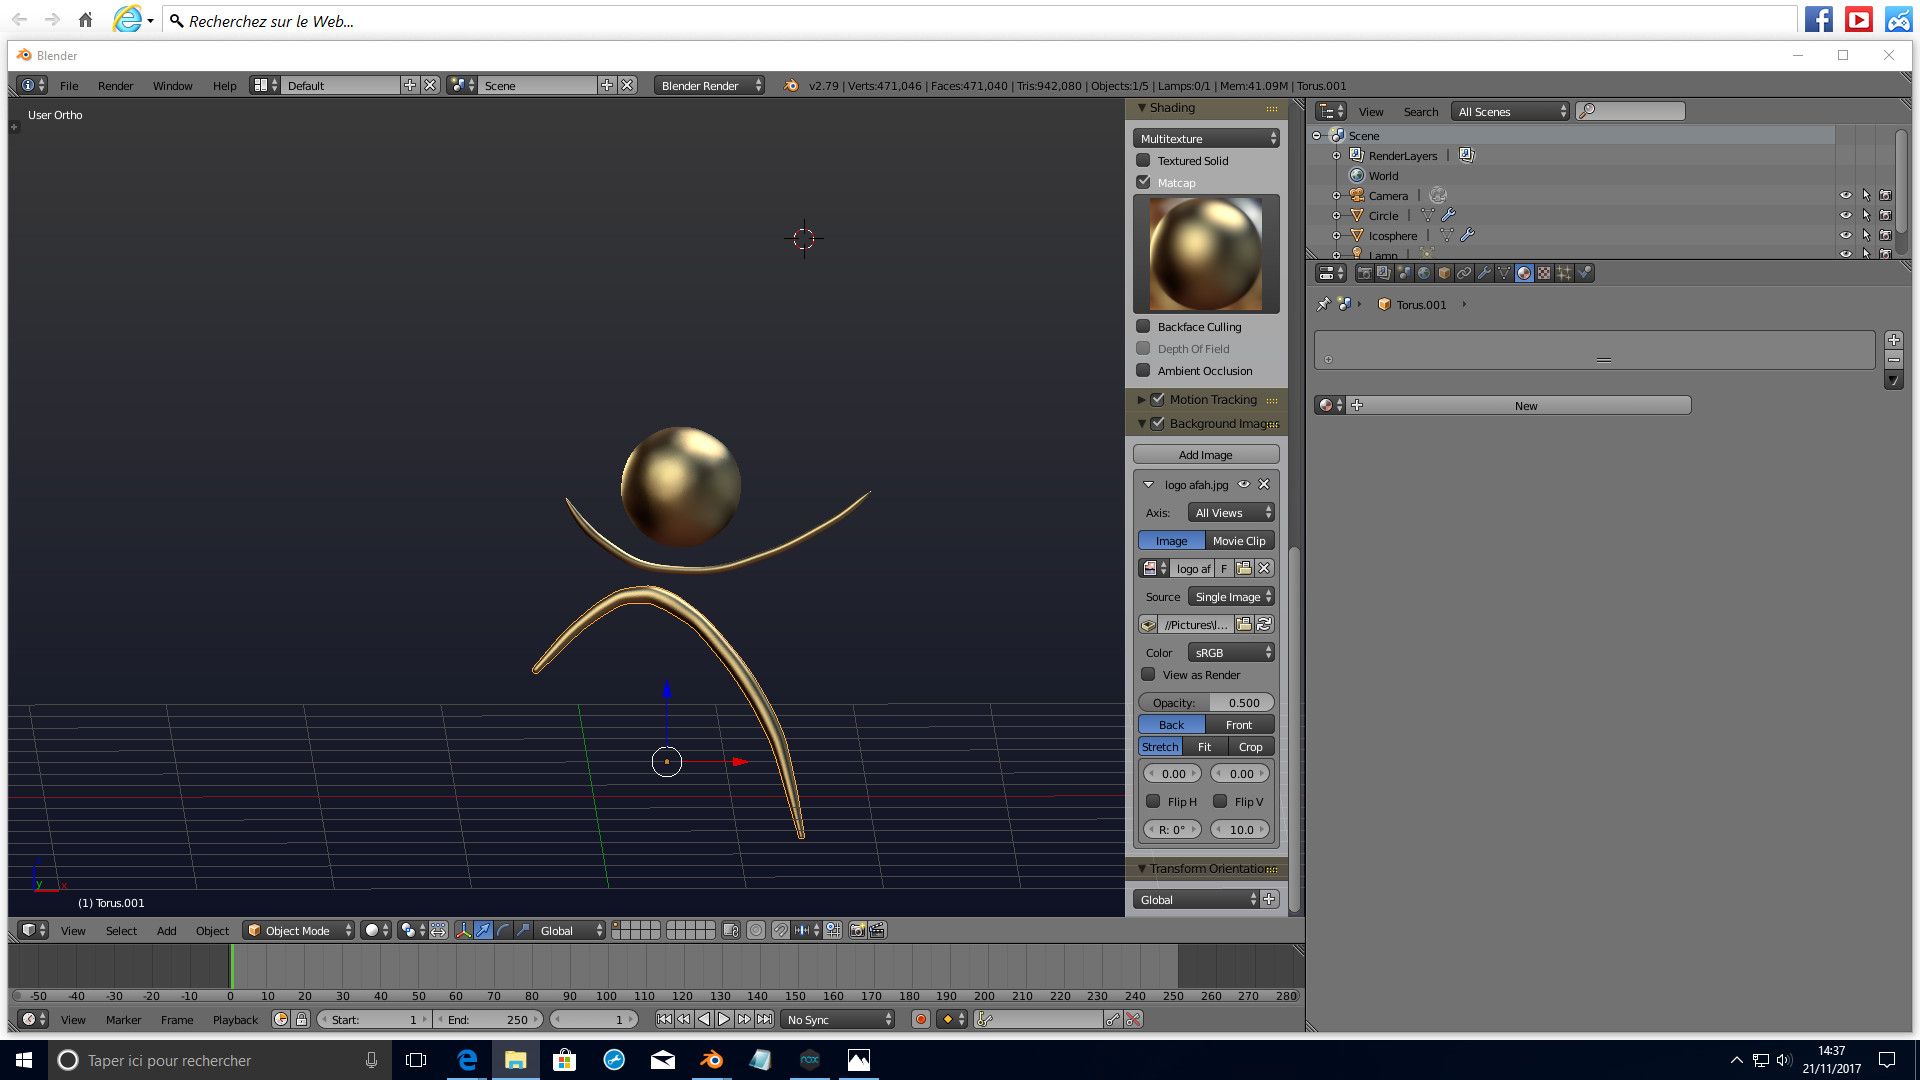Click the Add Image button

1205,455
